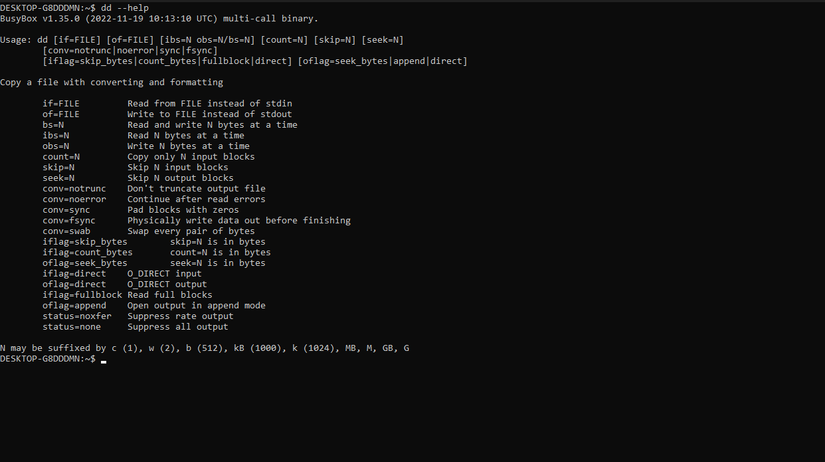The image size is (825, 462).
Task: Click the 'conv=noerror' option in the list
Action: [x=74, y=199]
